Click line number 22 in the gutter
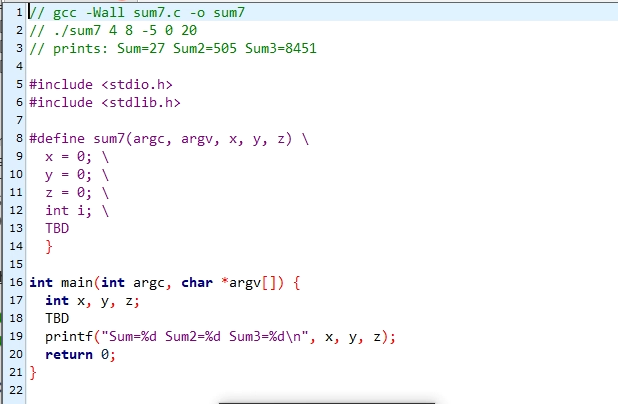 tap(16, 390)
